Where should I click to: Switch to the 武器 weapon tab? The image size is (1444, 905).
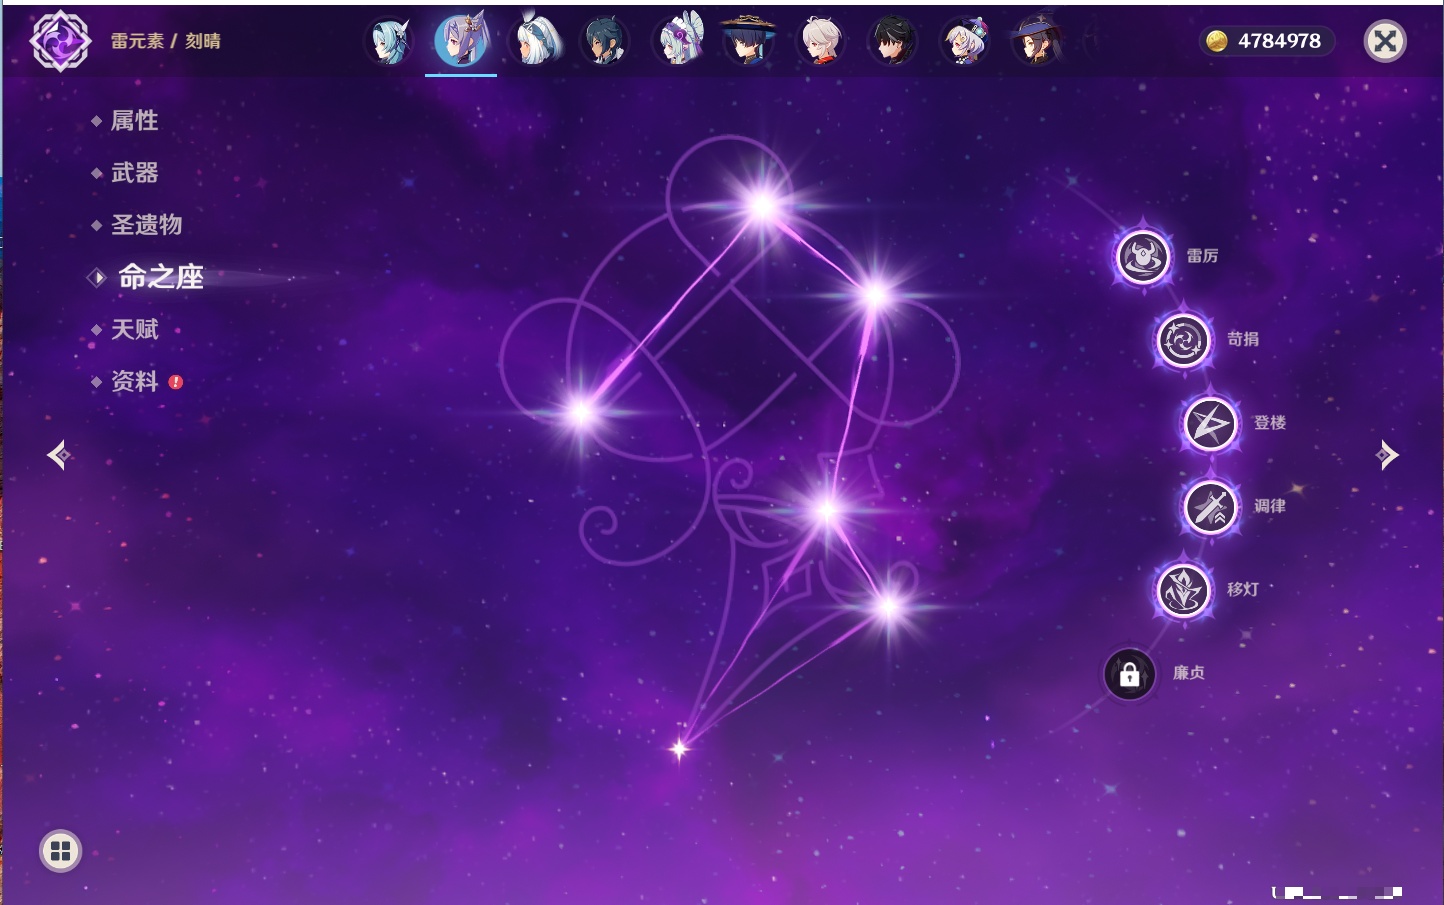tap(134, 173)
